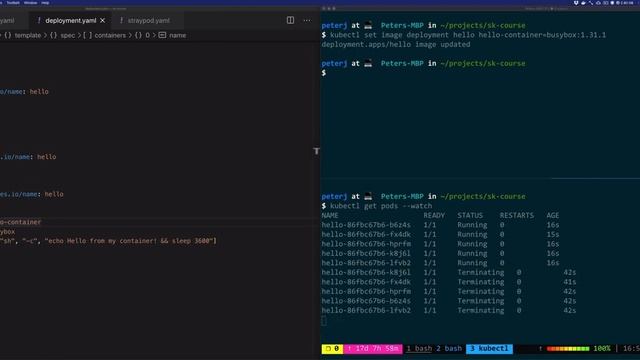Open the editor More Actions ellipsis menu

[307, 20]
